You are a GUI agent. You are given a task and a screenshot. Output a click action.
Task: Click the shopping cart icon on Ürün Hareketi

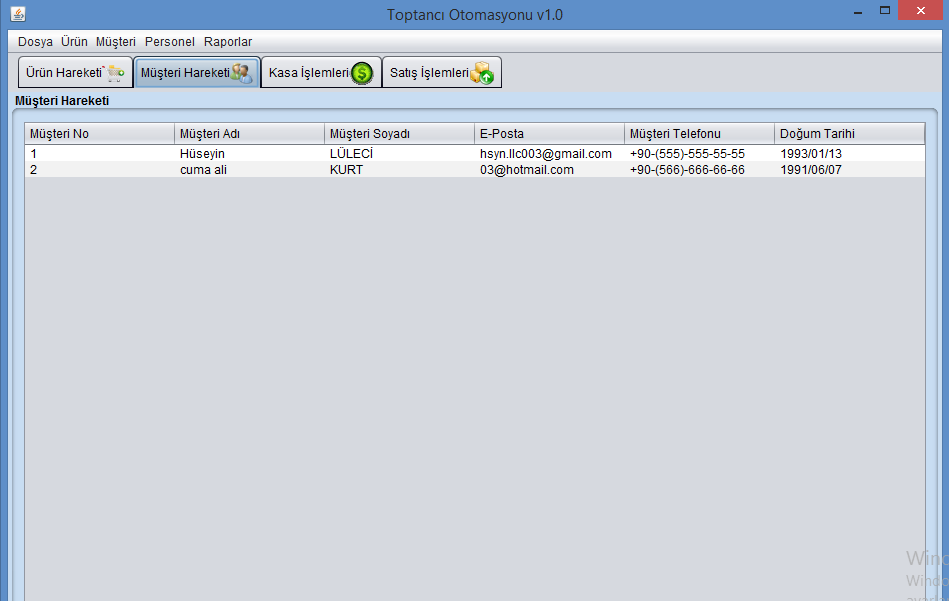click(x=116, y=73)
